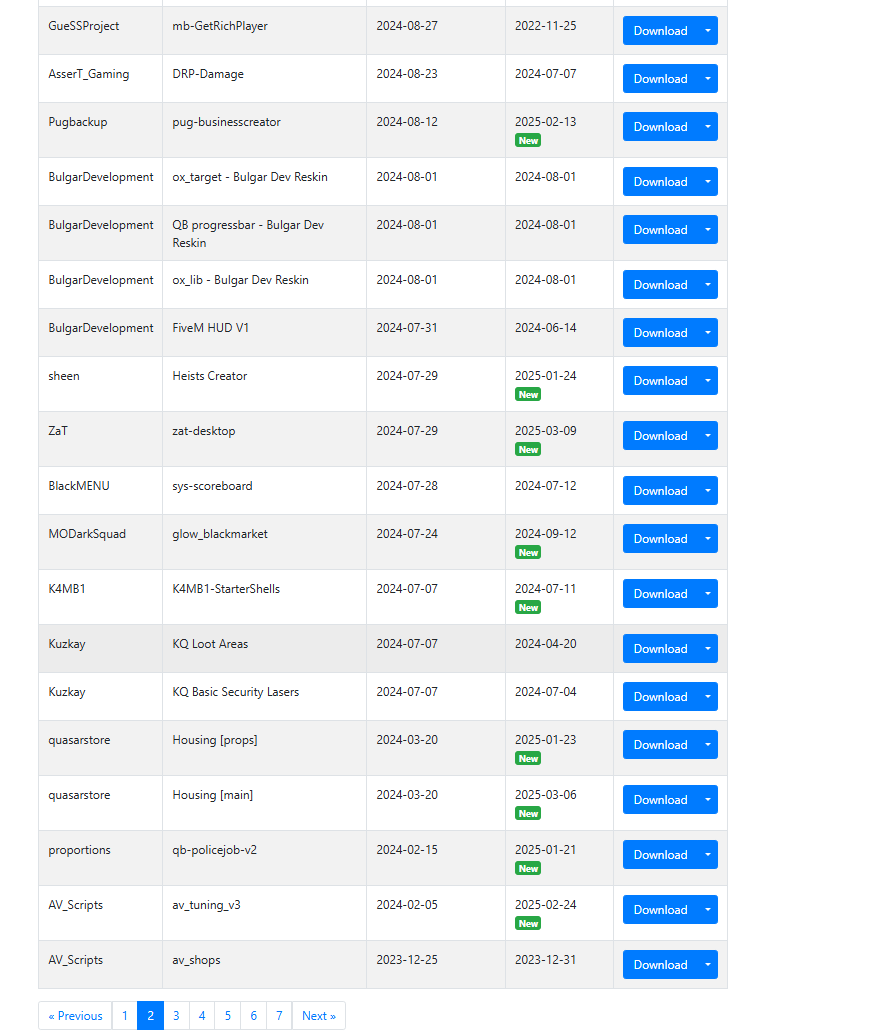Image resolution: width=895 pixels, height=1031 pixels.
Task: Download FiveM HUD V1
Action: pos(660,333)
